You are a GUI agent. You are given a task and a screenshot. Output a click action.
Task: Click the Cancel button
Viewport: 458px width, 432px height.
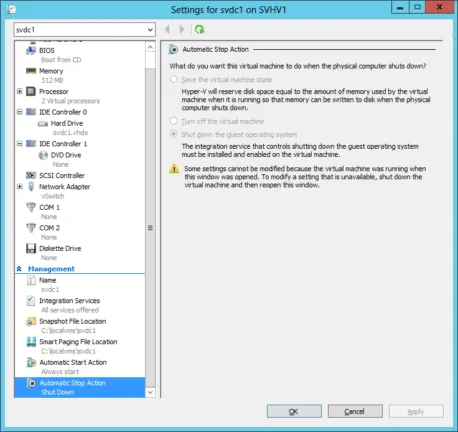point(355,411)
